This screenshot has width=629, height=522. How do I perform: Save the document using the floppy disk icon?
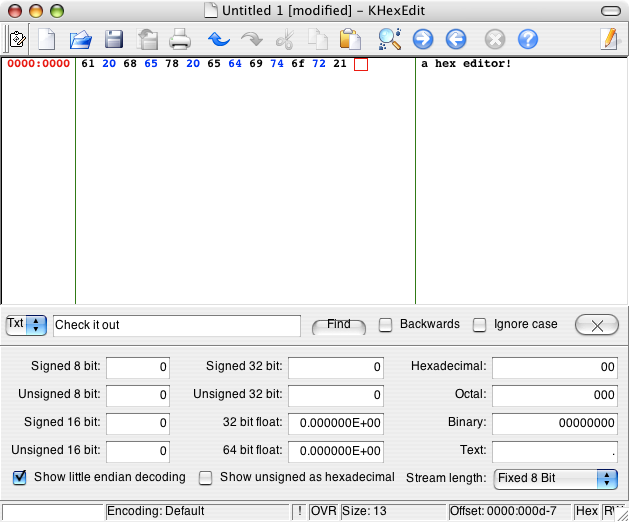[x=114, y=39]
